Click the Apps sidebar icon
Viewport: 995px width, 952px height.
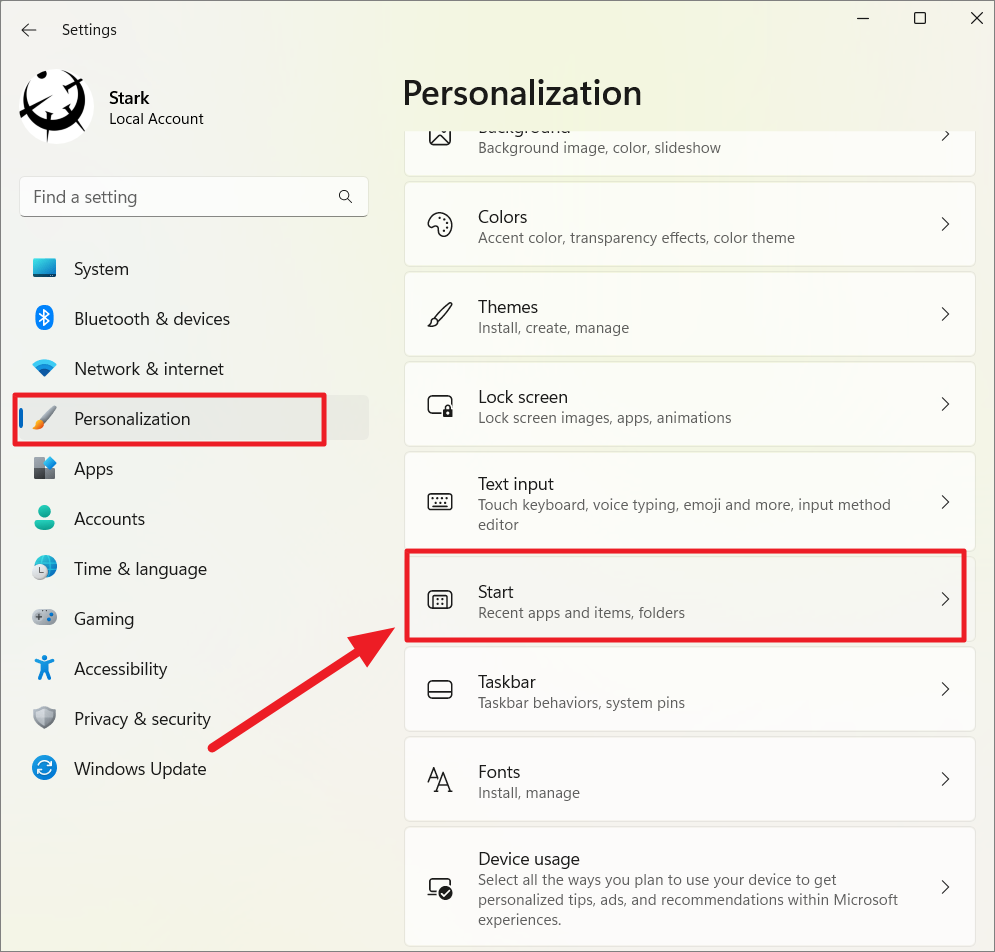pyautogui.click(x=44, y=468)
